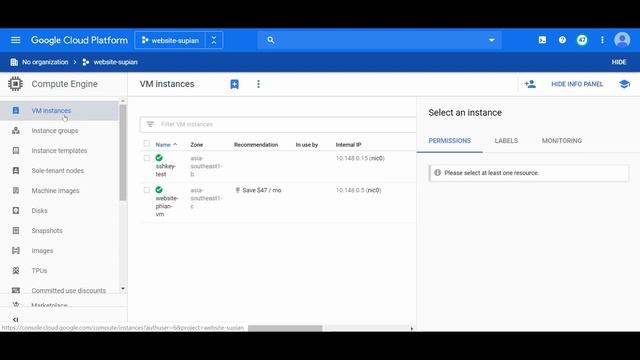
Task: Click the In use by column header
Action: click(307, 144)
